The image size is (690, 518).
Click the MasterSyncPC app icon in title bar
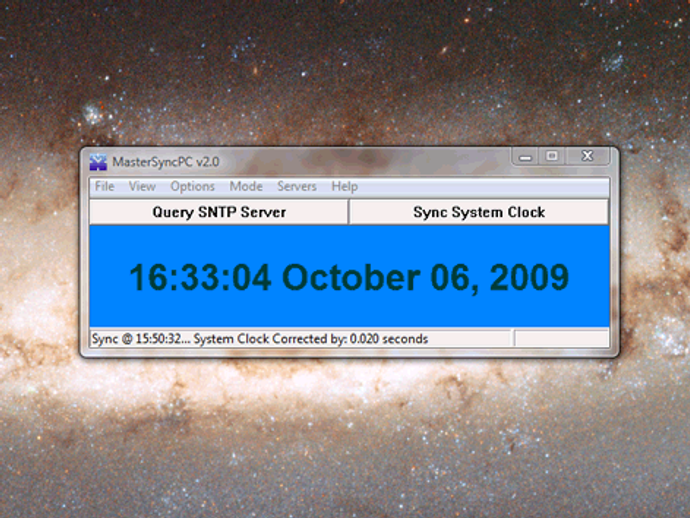98,162
